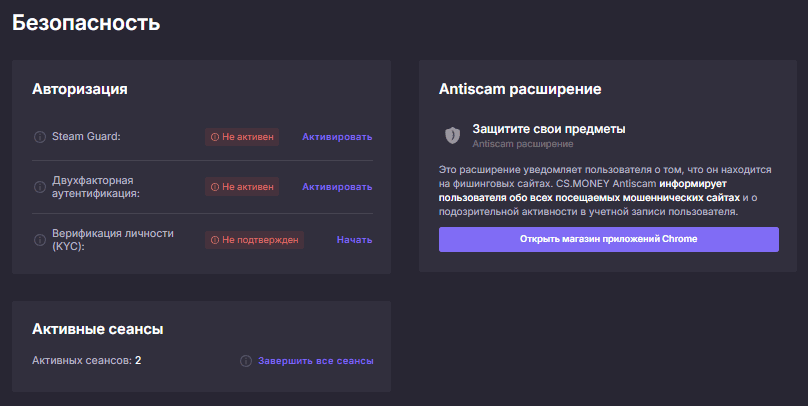Activate Steam Guard via Активировать link
The image size is (808, 406).
[x=337, y=137]
